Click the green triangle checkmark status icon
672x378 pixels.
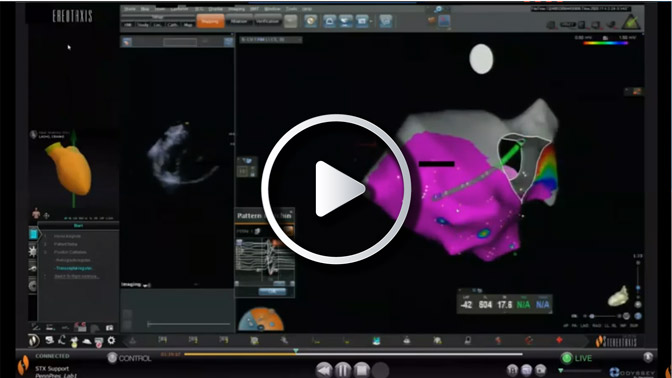631,22
